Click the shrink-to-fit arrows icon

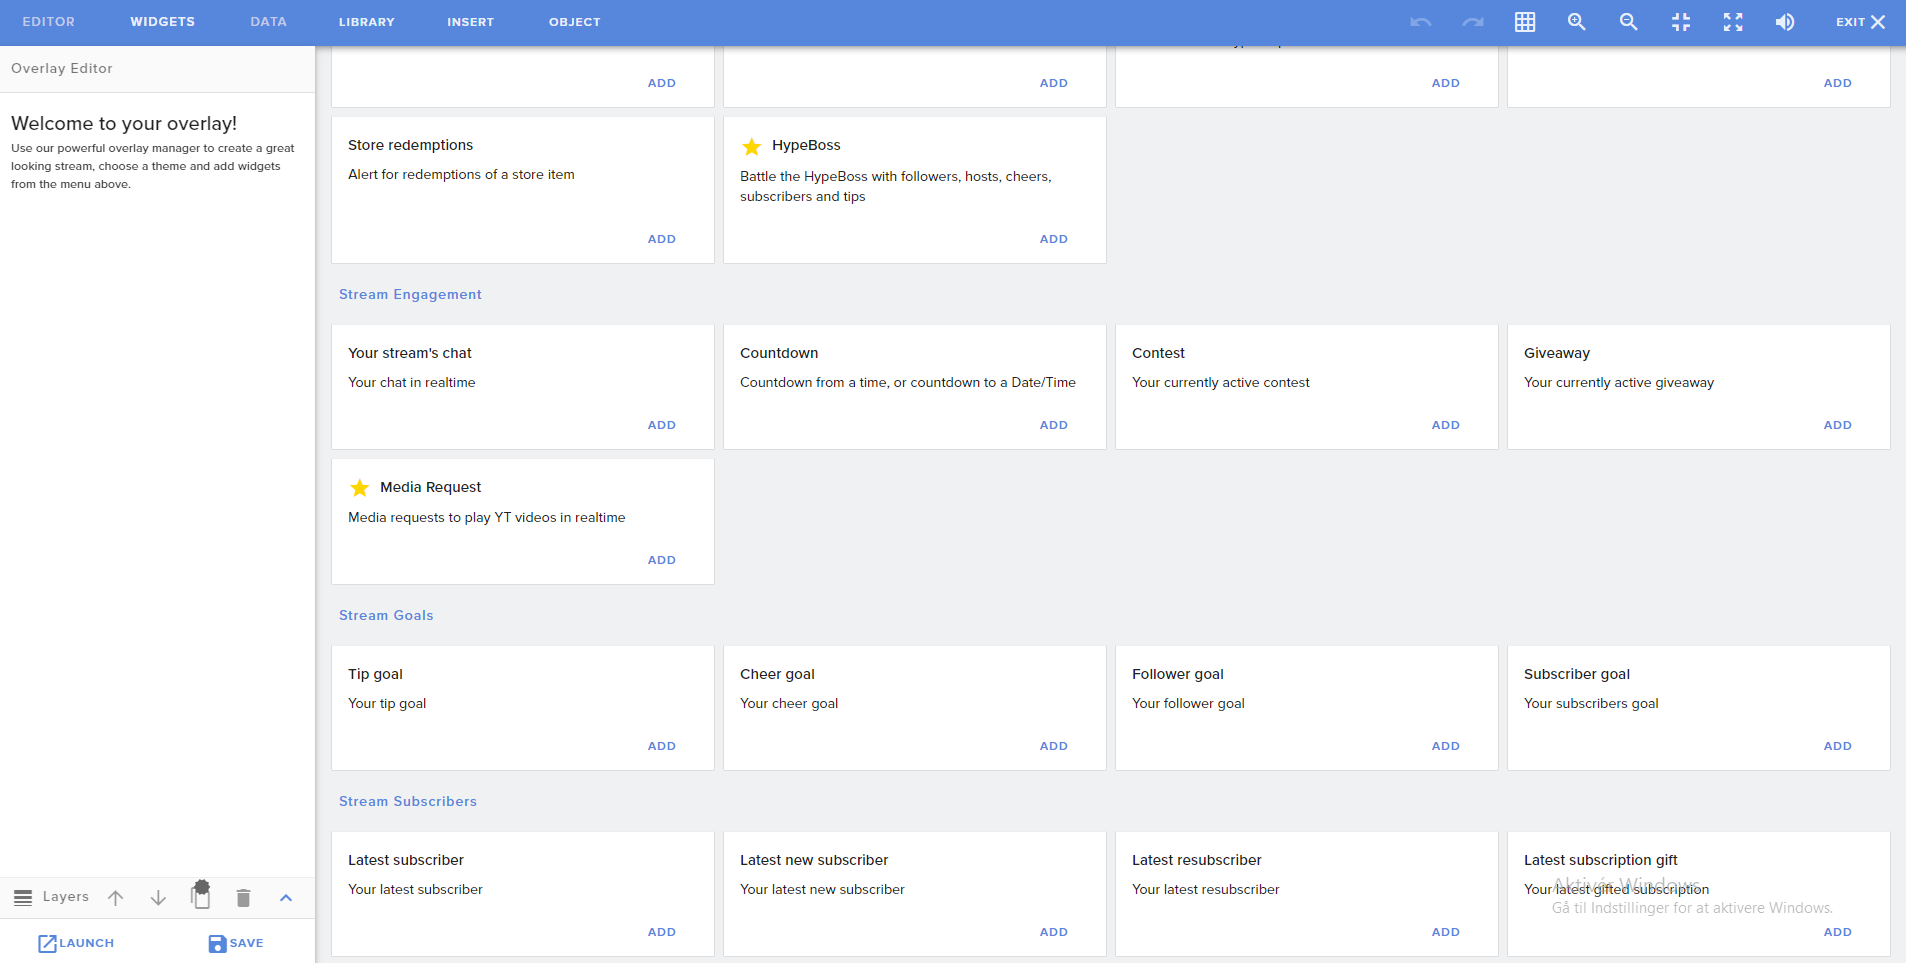point(1680,22)
